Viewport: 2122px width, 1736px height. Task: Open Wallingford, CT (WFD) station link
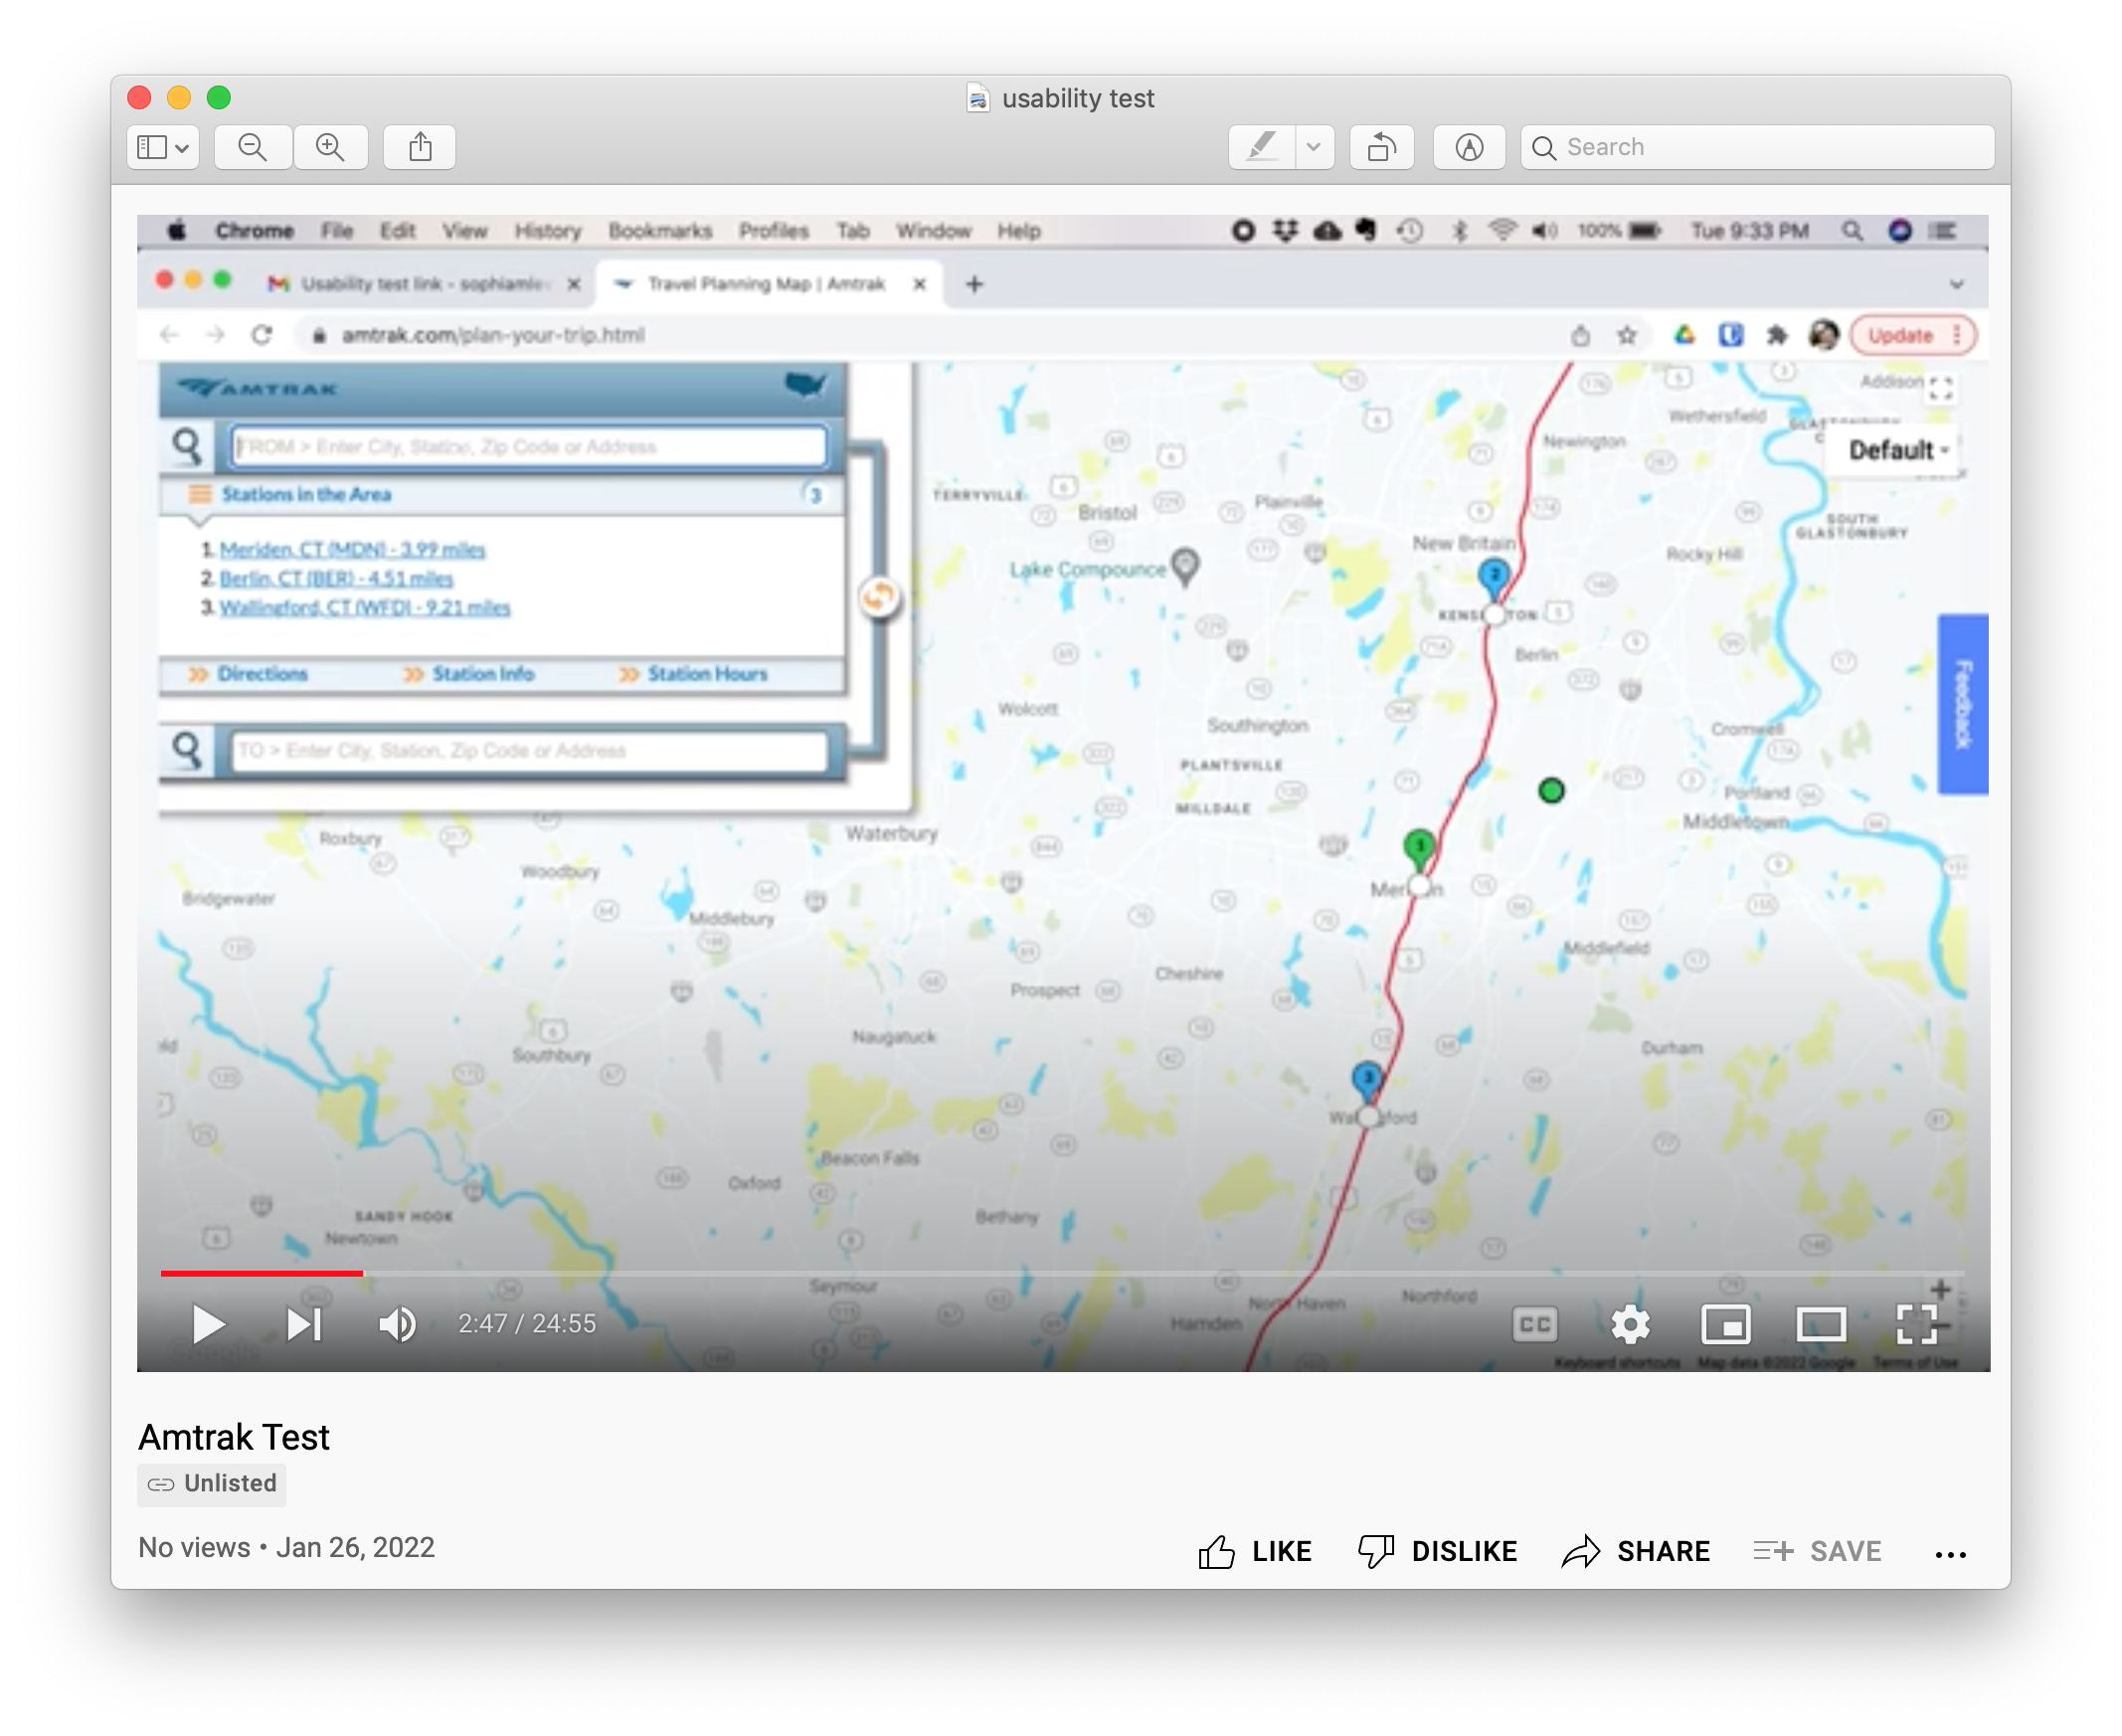pyautogui.click(x=365, y=608)
